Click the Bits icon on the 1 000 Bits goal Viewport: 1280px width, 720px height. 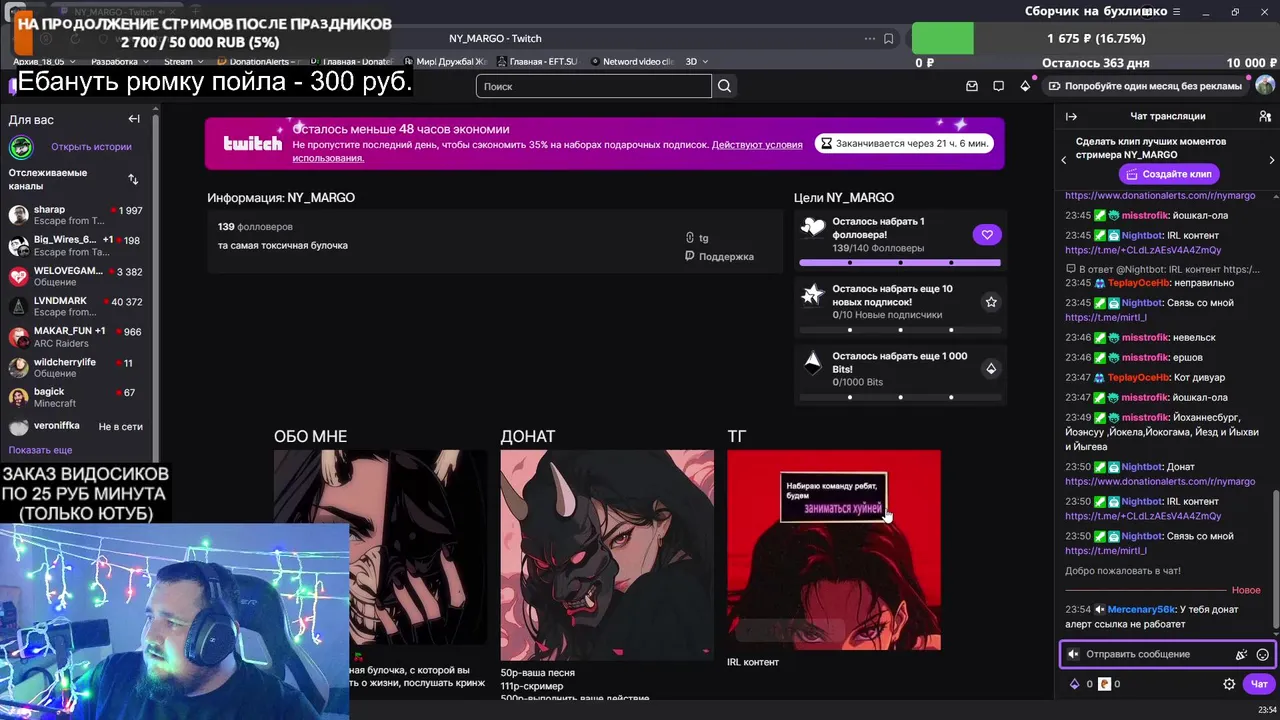[x=991, y=368]
